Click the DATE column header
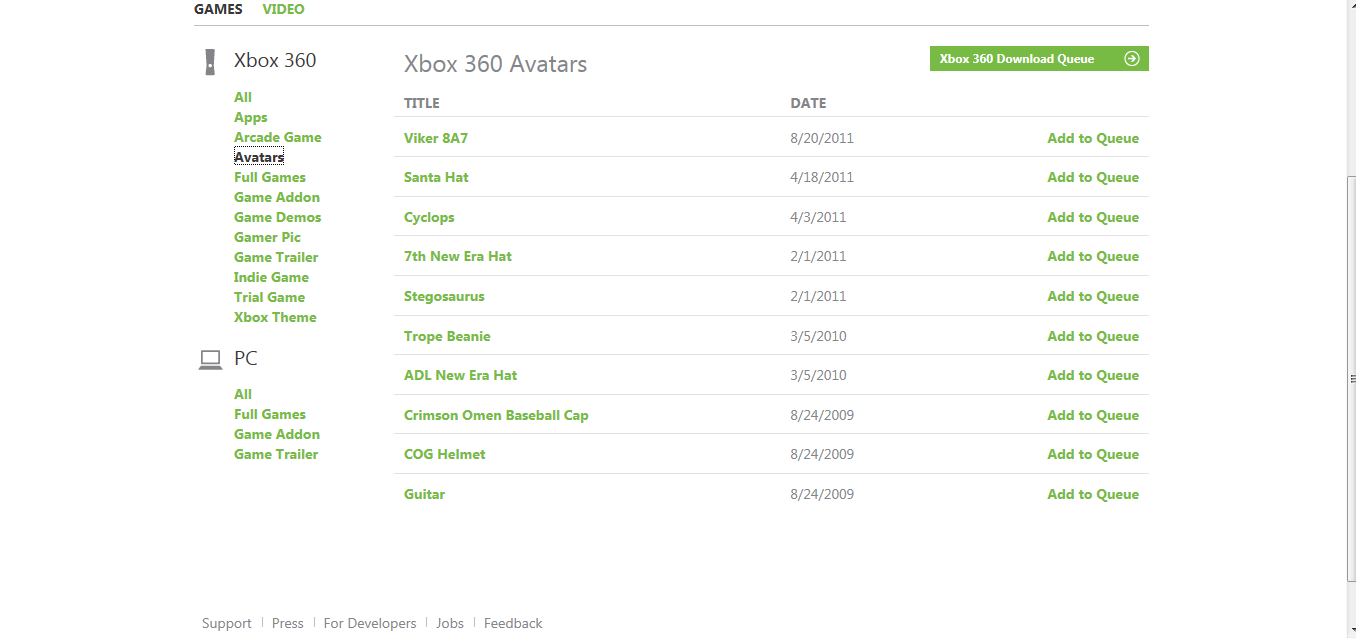 (808, 103)
